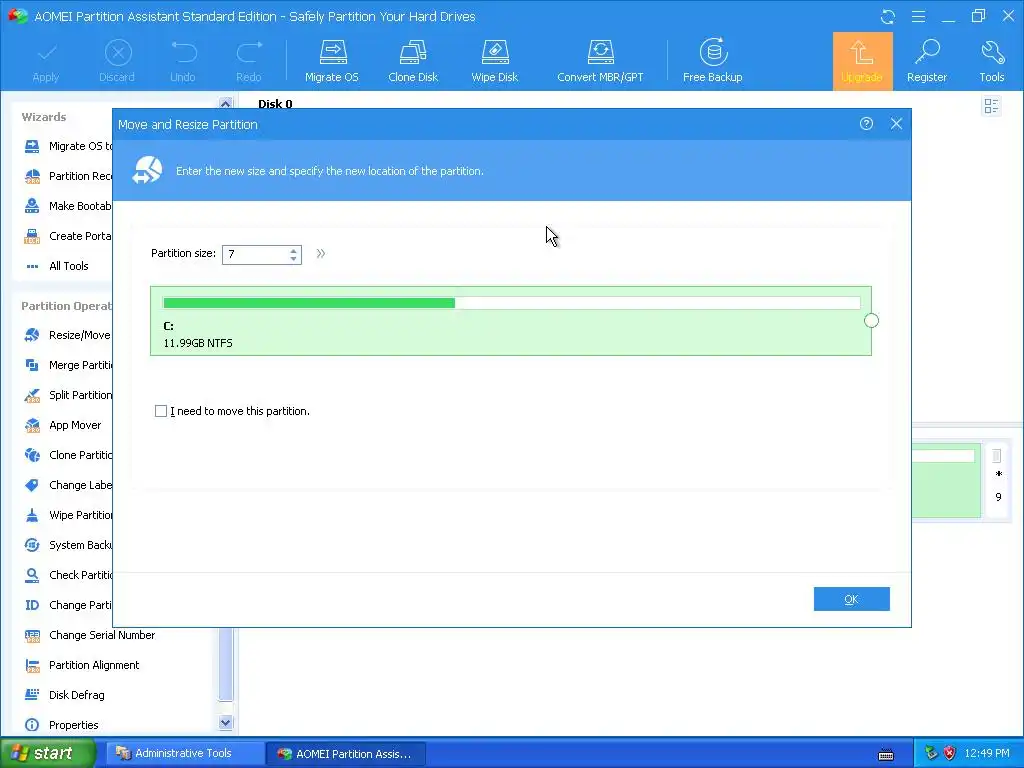Open All Tools in sidebar

57,266
